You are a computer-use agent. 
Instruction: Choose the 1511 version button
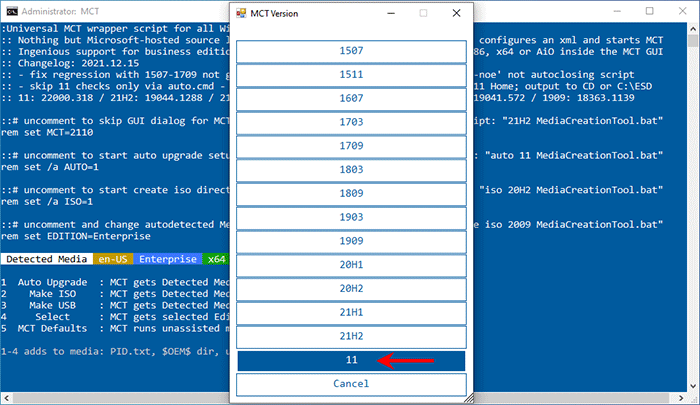click(x=351, y=75)
